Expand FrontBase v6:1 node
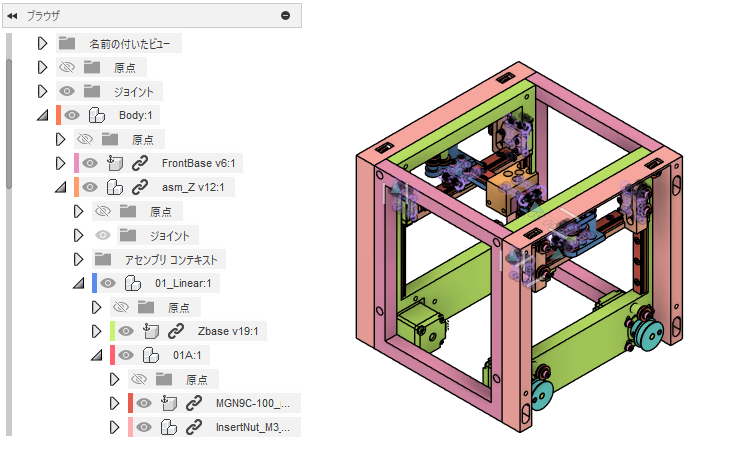 [x=60, y=163]
